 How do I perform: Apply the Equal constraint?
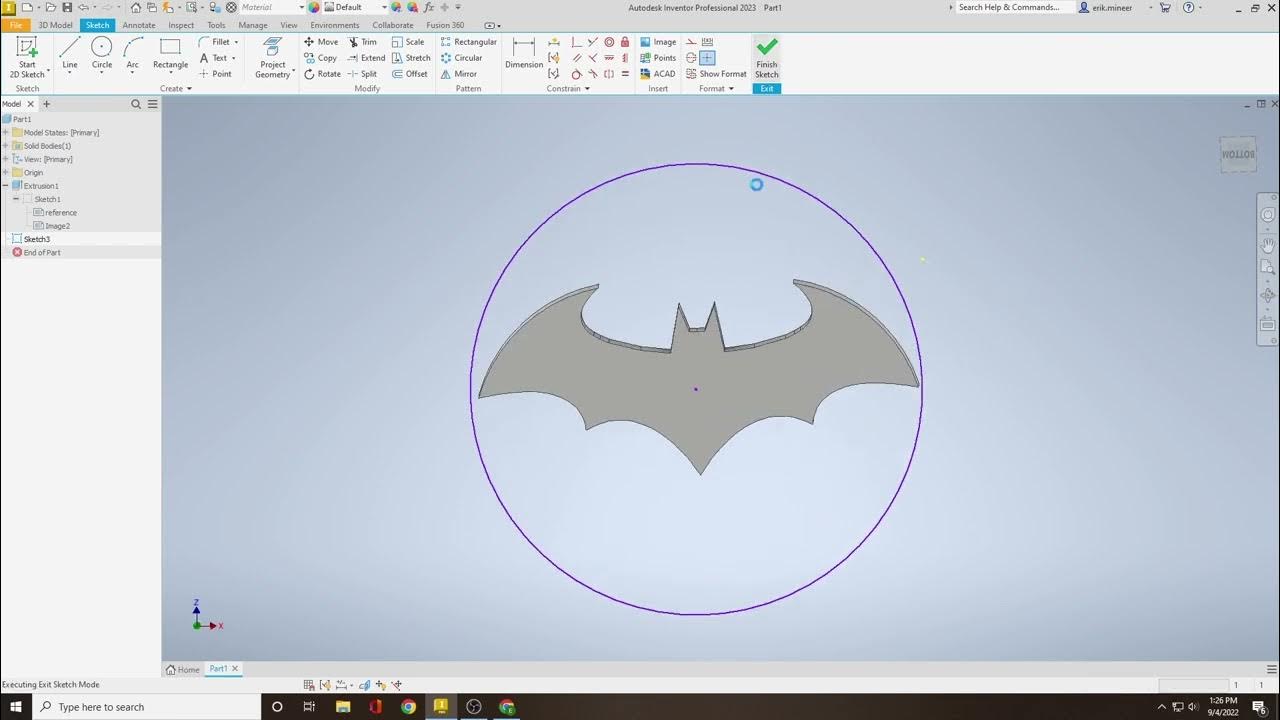click(625, 74)
